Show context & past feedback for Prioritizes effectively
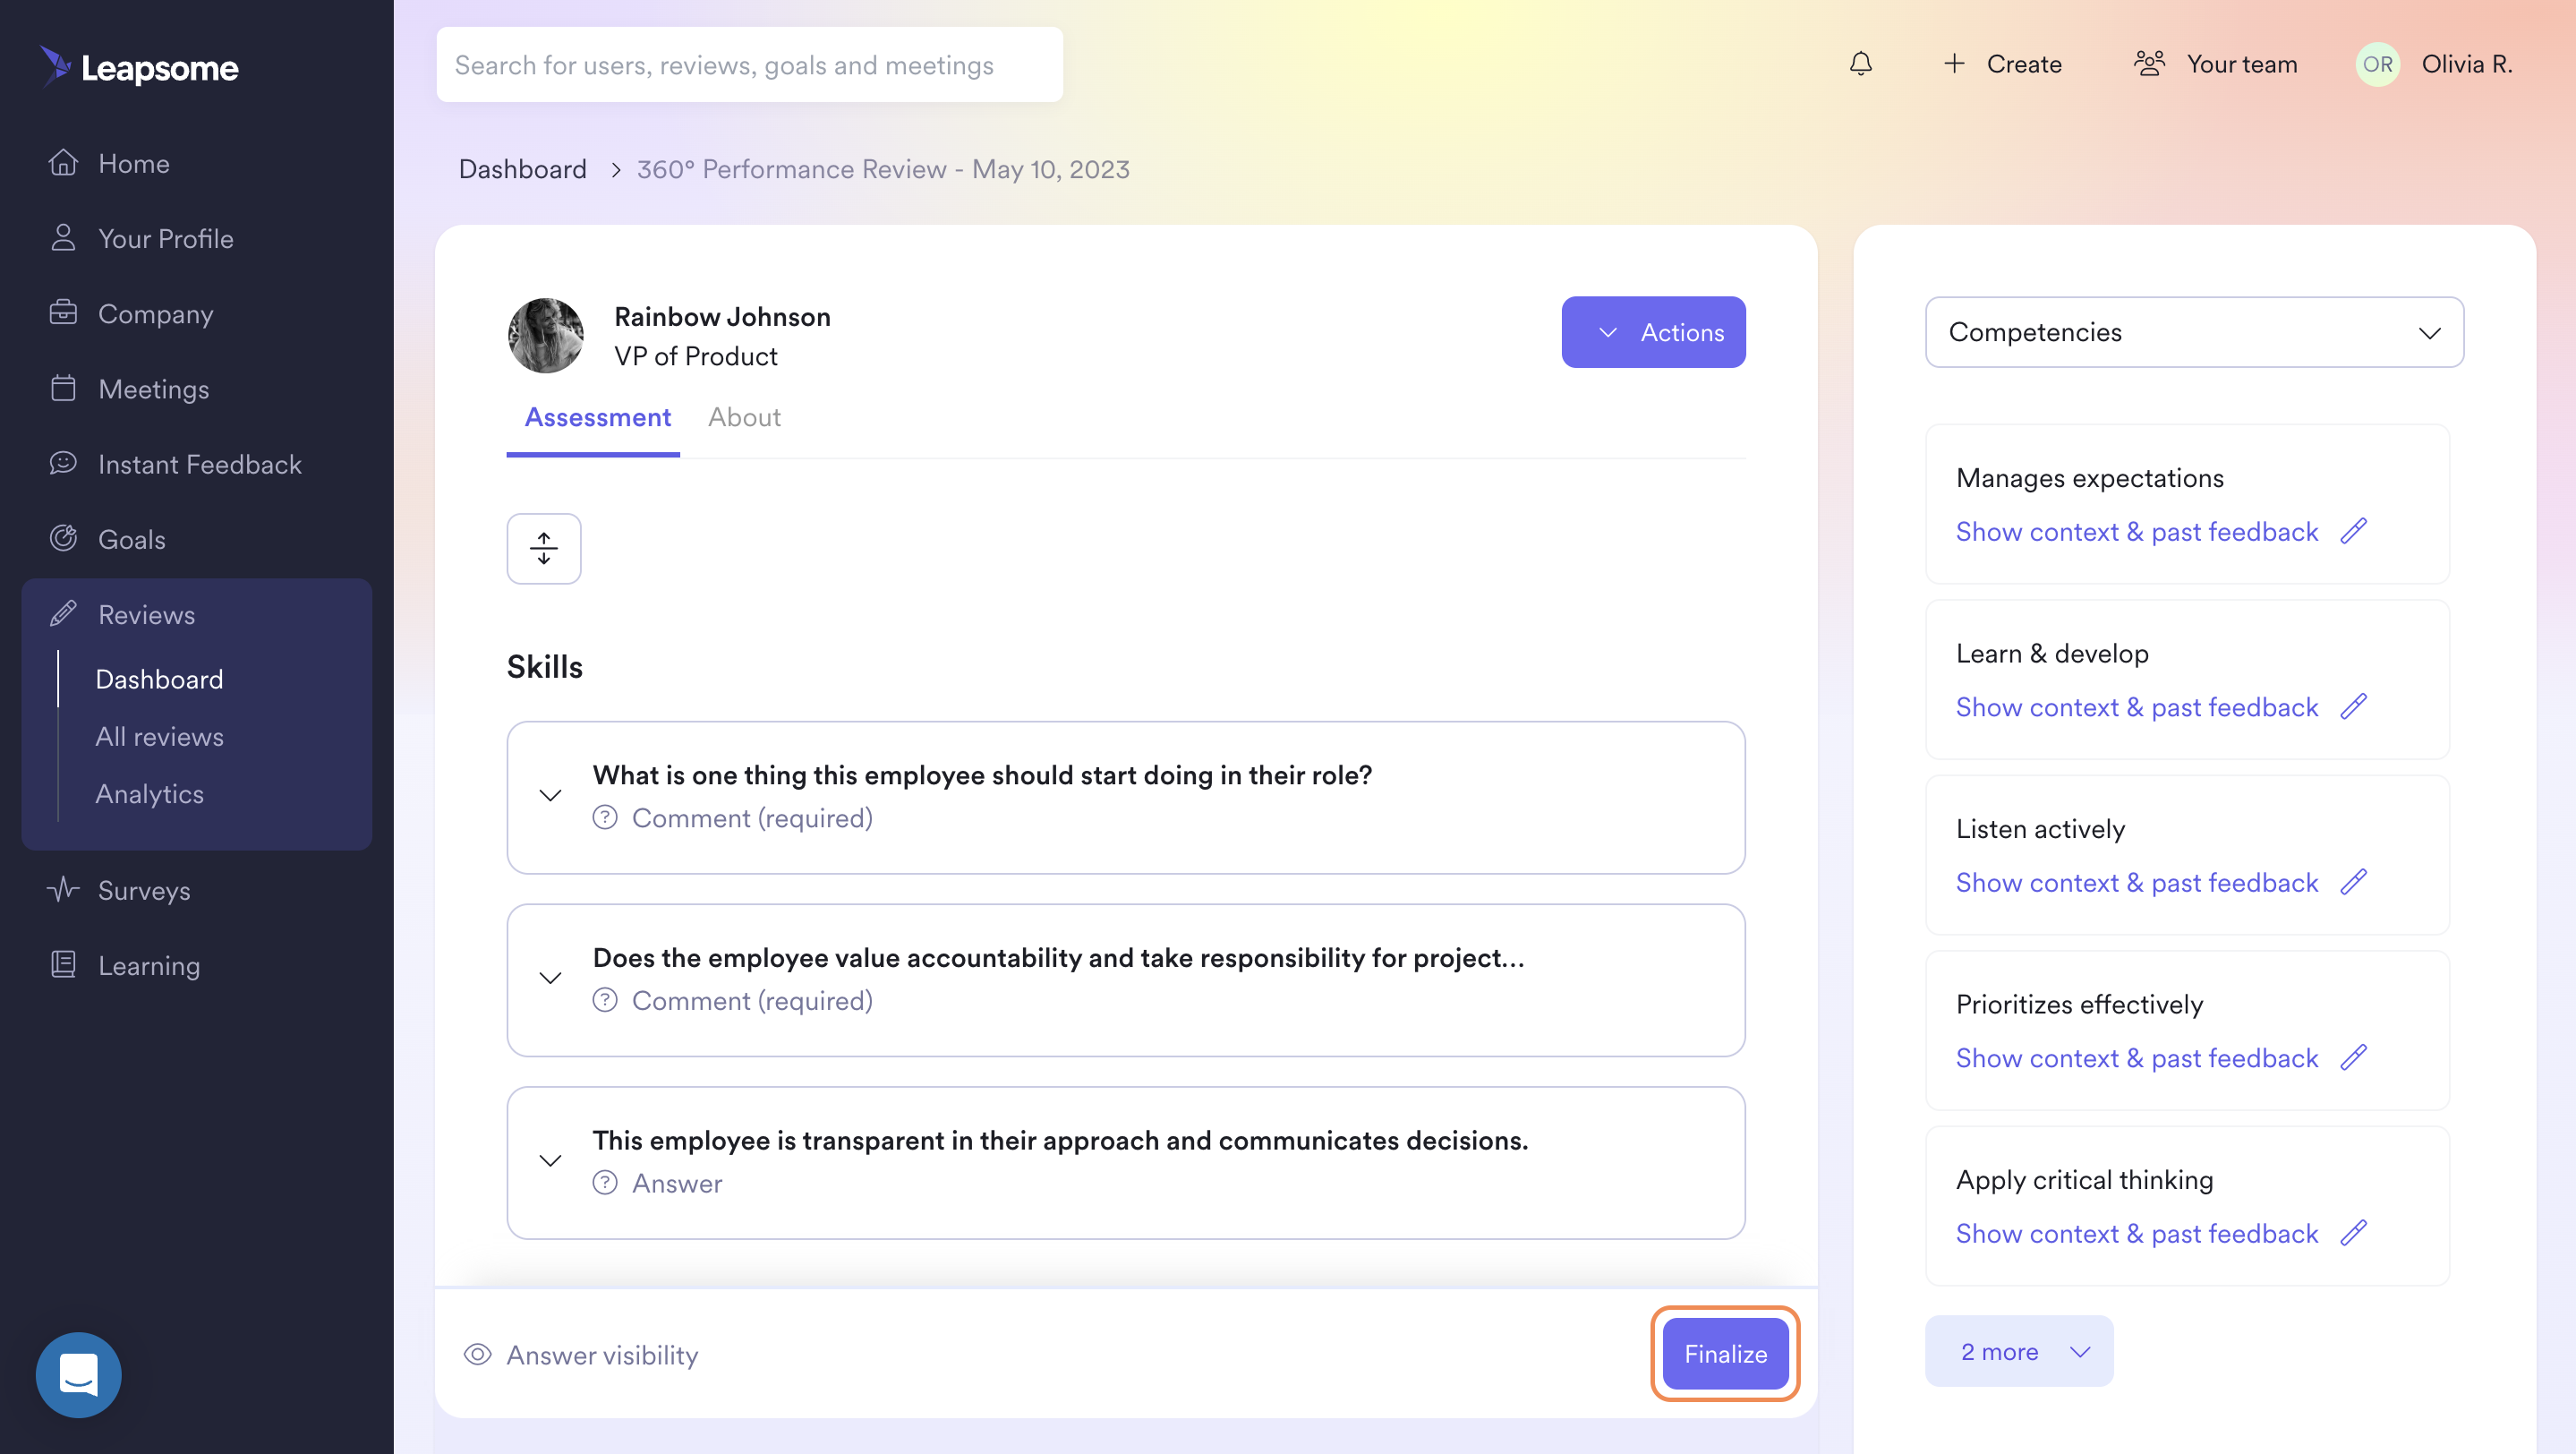This screenshot has width=2576, height=1454. 2137,1058
